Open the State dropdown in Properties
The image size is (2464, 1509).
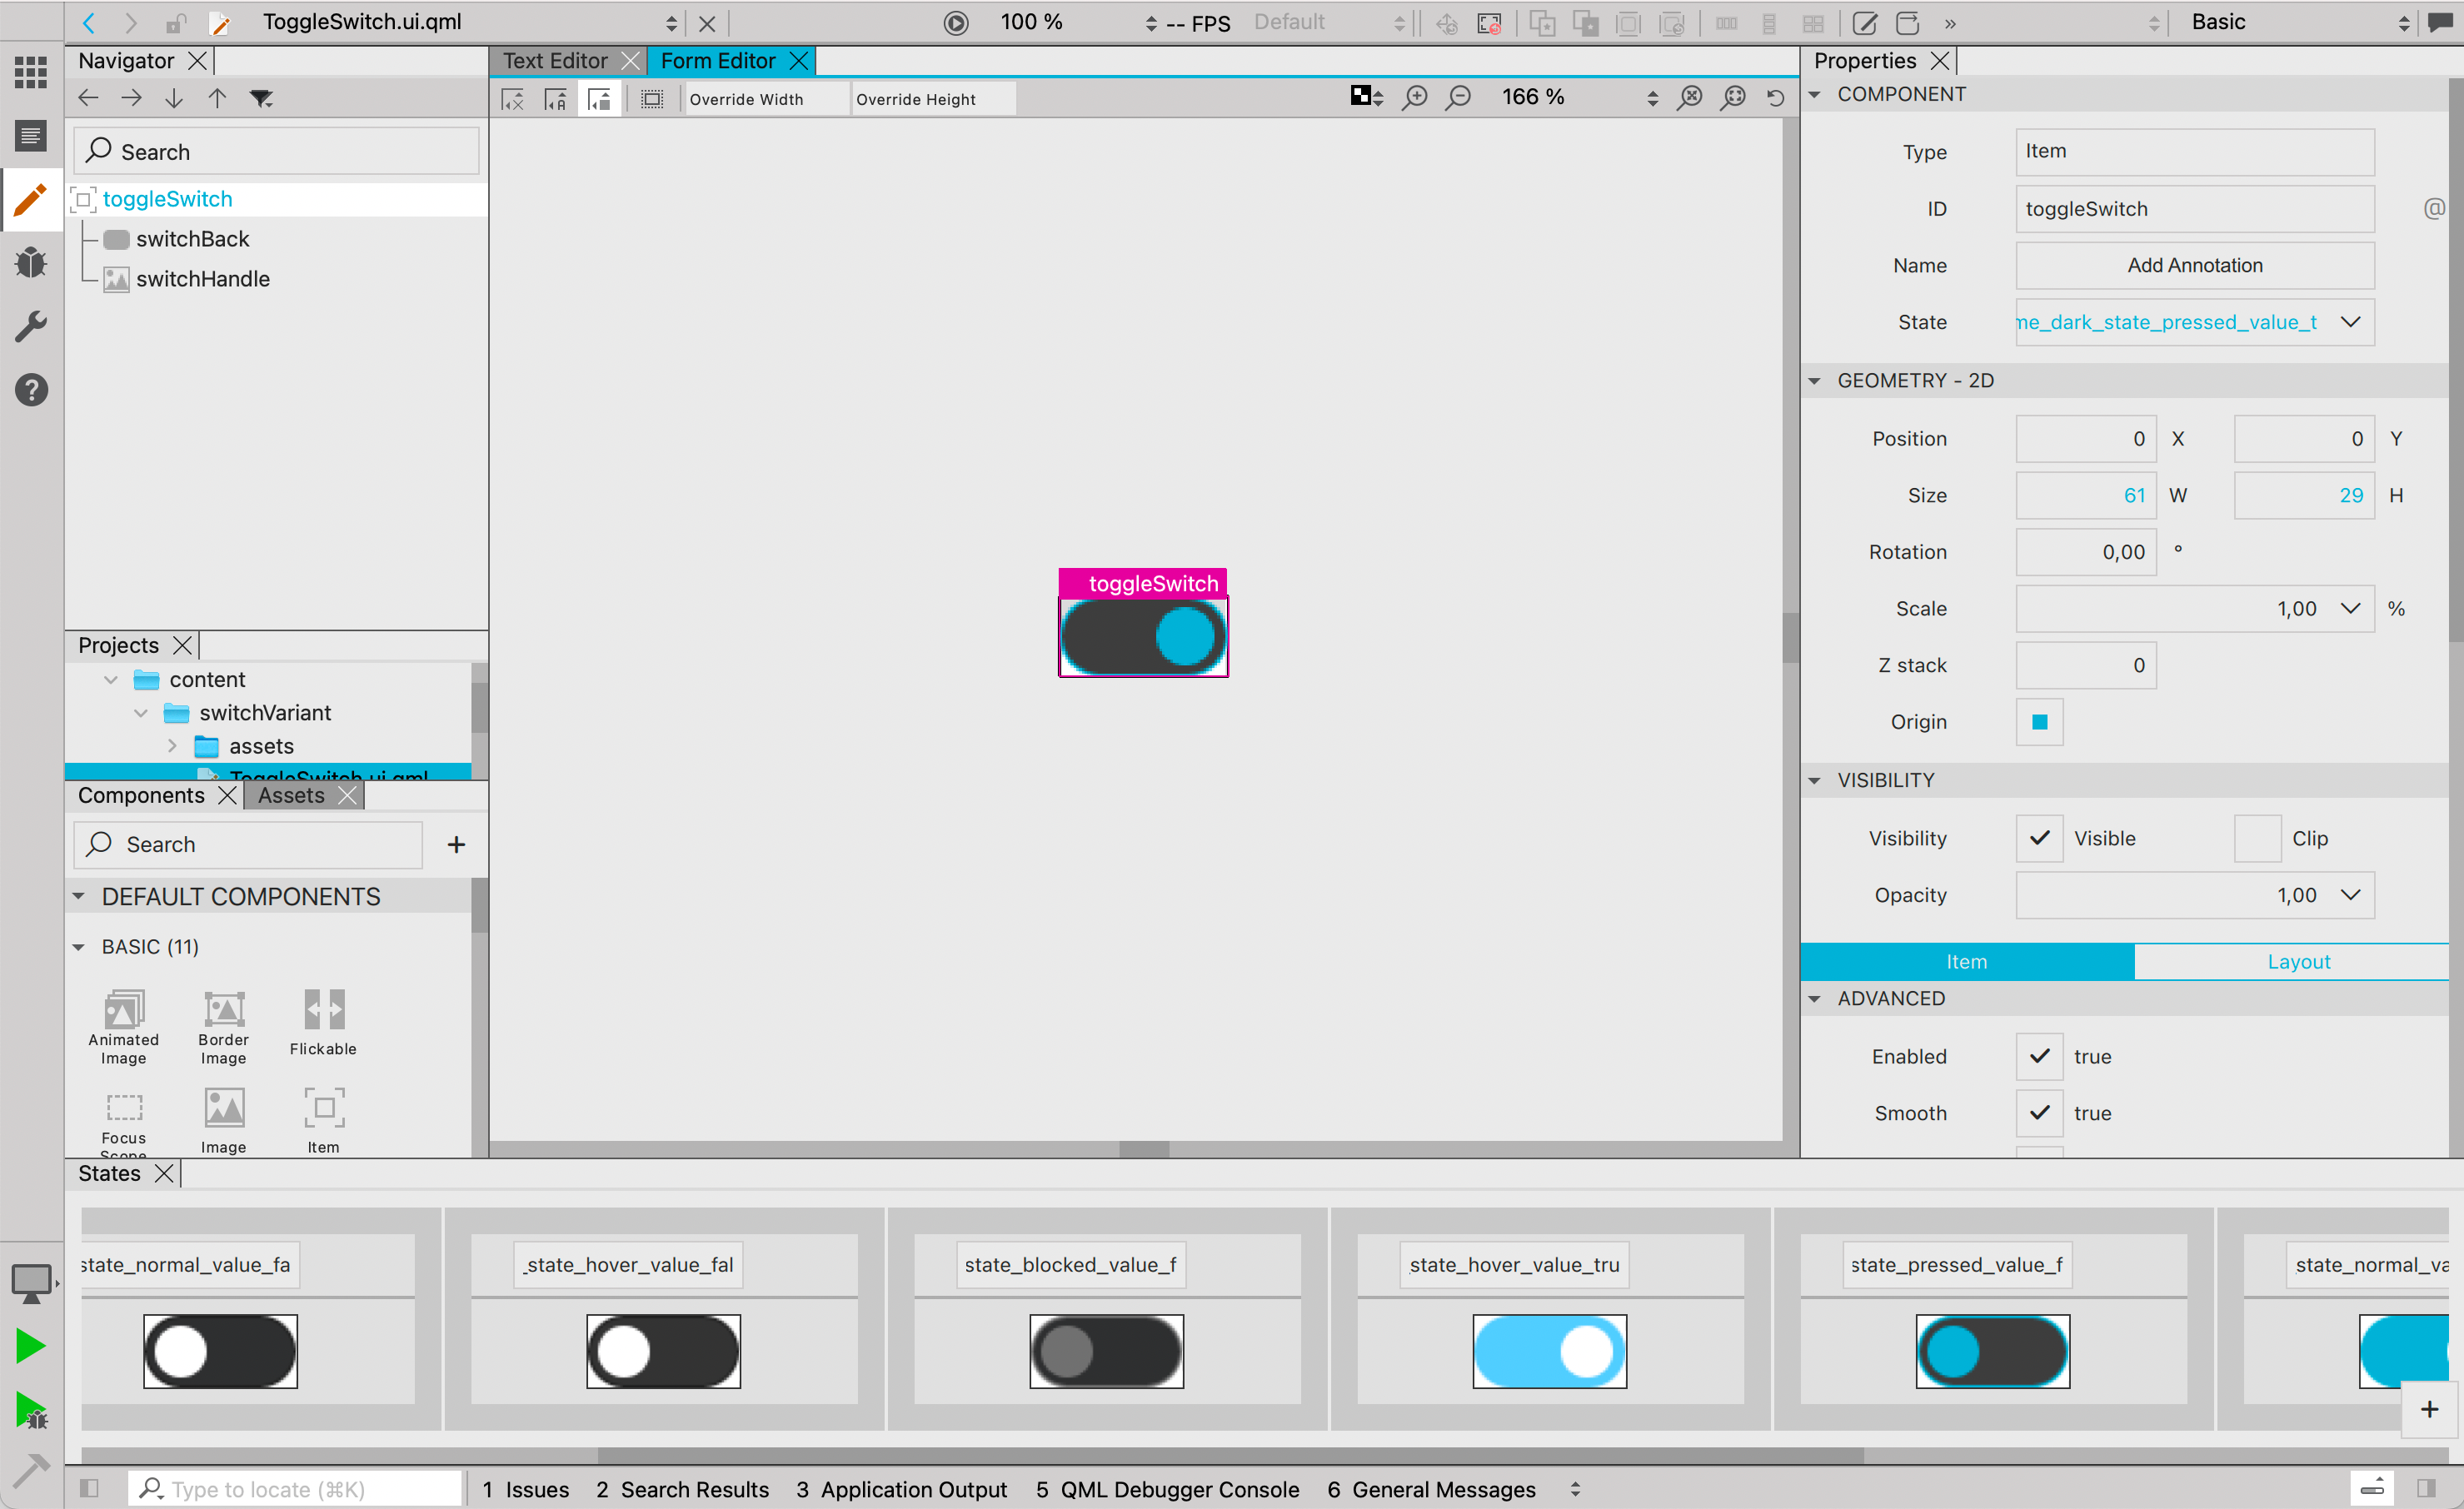point(2350,322)
